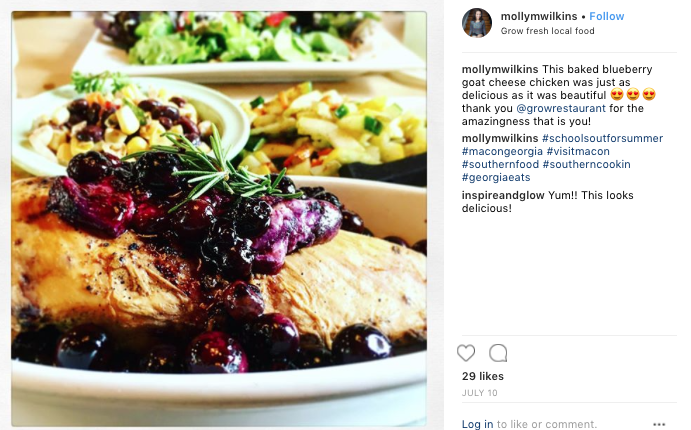Open the #southernfood hashtag
Screen dimensions: 691x430
coord(500,164)
